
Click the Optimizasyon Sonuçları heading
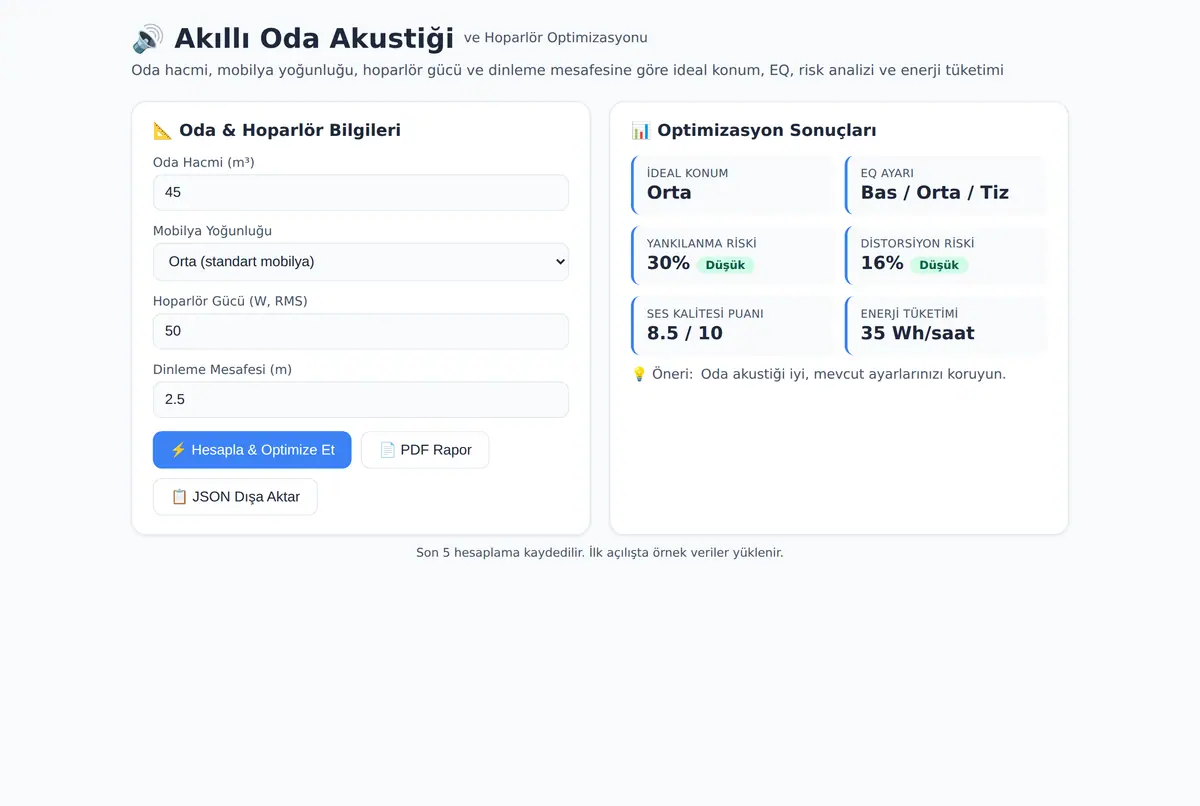(767, 130)
